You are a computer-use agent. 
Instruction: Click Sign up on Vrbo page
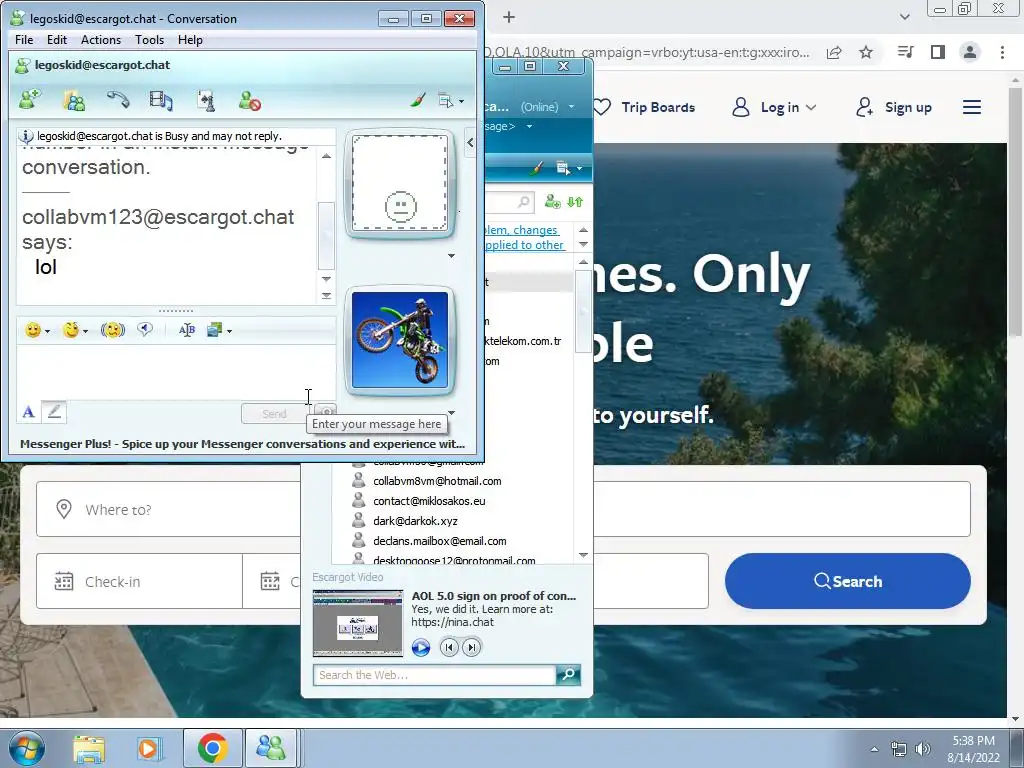(x=894, y=107)
